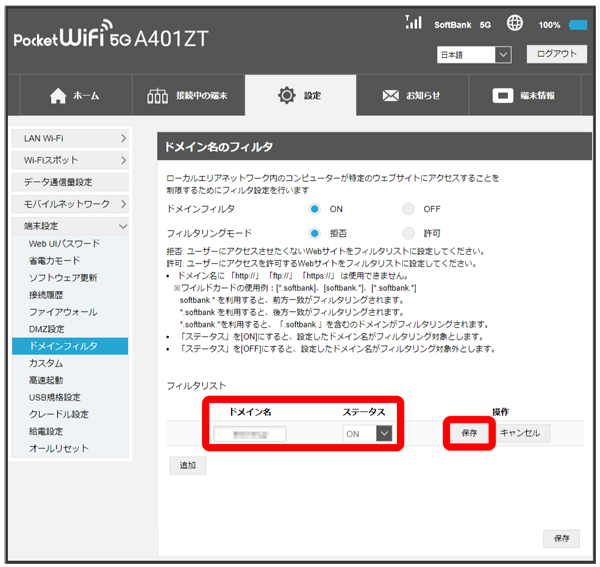Viewport: 600px width, 567px height.
Task: Click the battery status icon
Action: click(578, 24)
